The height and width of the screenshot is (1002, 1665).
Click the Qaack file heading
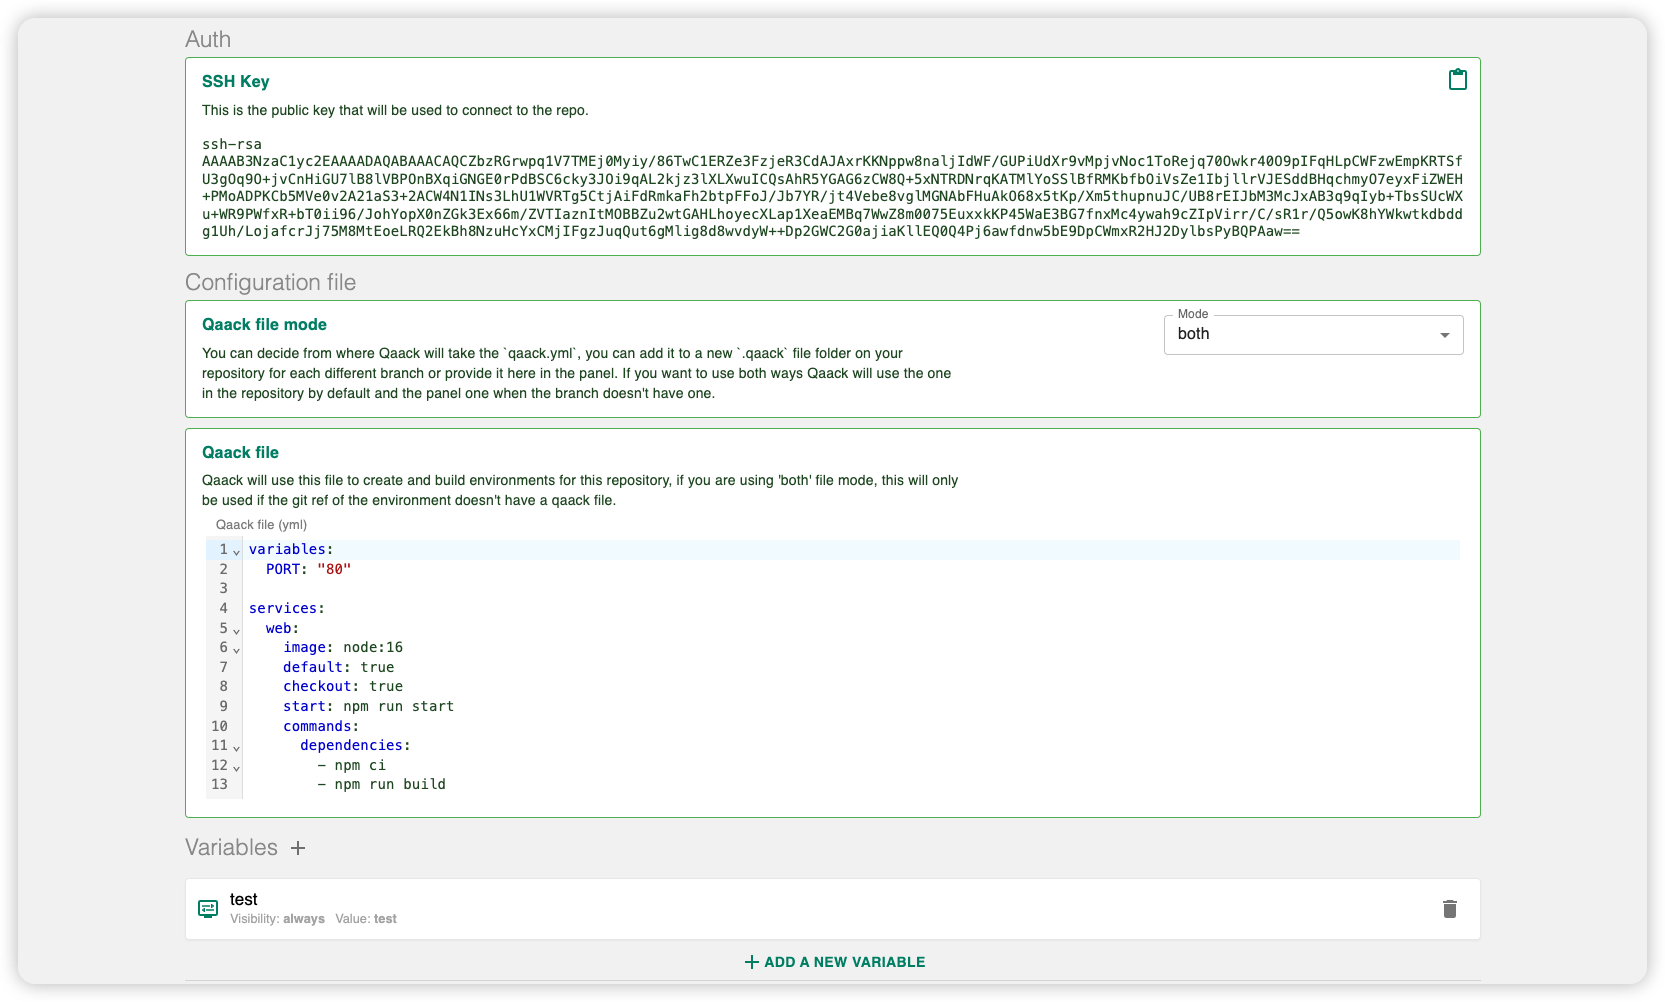(240, 452)
